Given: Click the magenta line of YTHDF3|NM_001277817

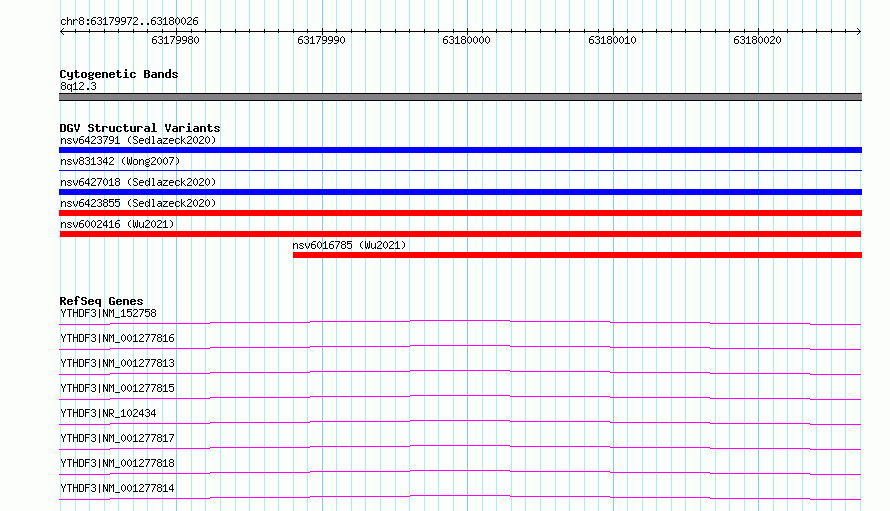Looking at the screenshot, I should click(460, 447).
